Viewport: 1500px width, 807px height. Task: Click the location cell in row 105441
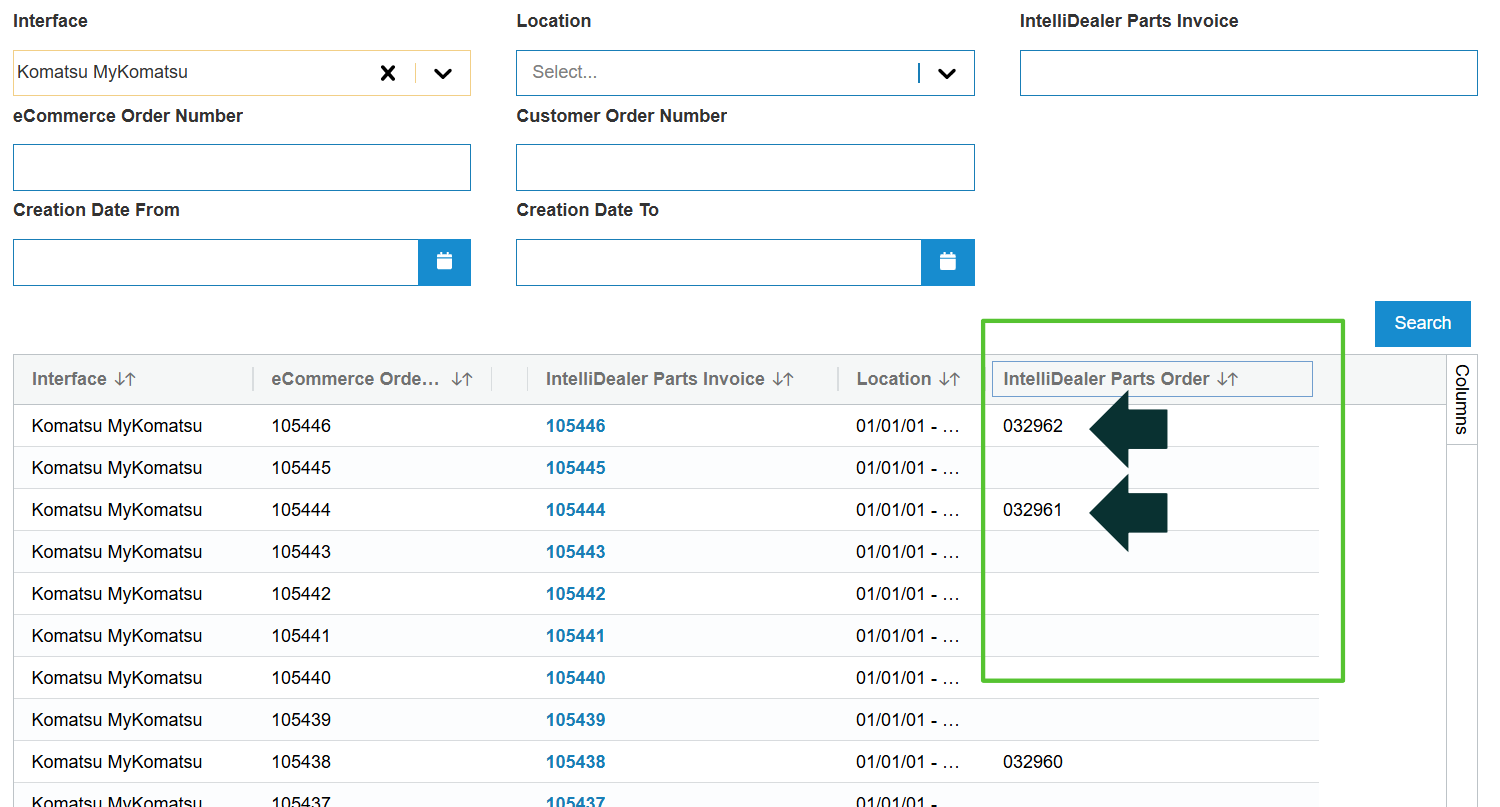[x=908, y=636]
